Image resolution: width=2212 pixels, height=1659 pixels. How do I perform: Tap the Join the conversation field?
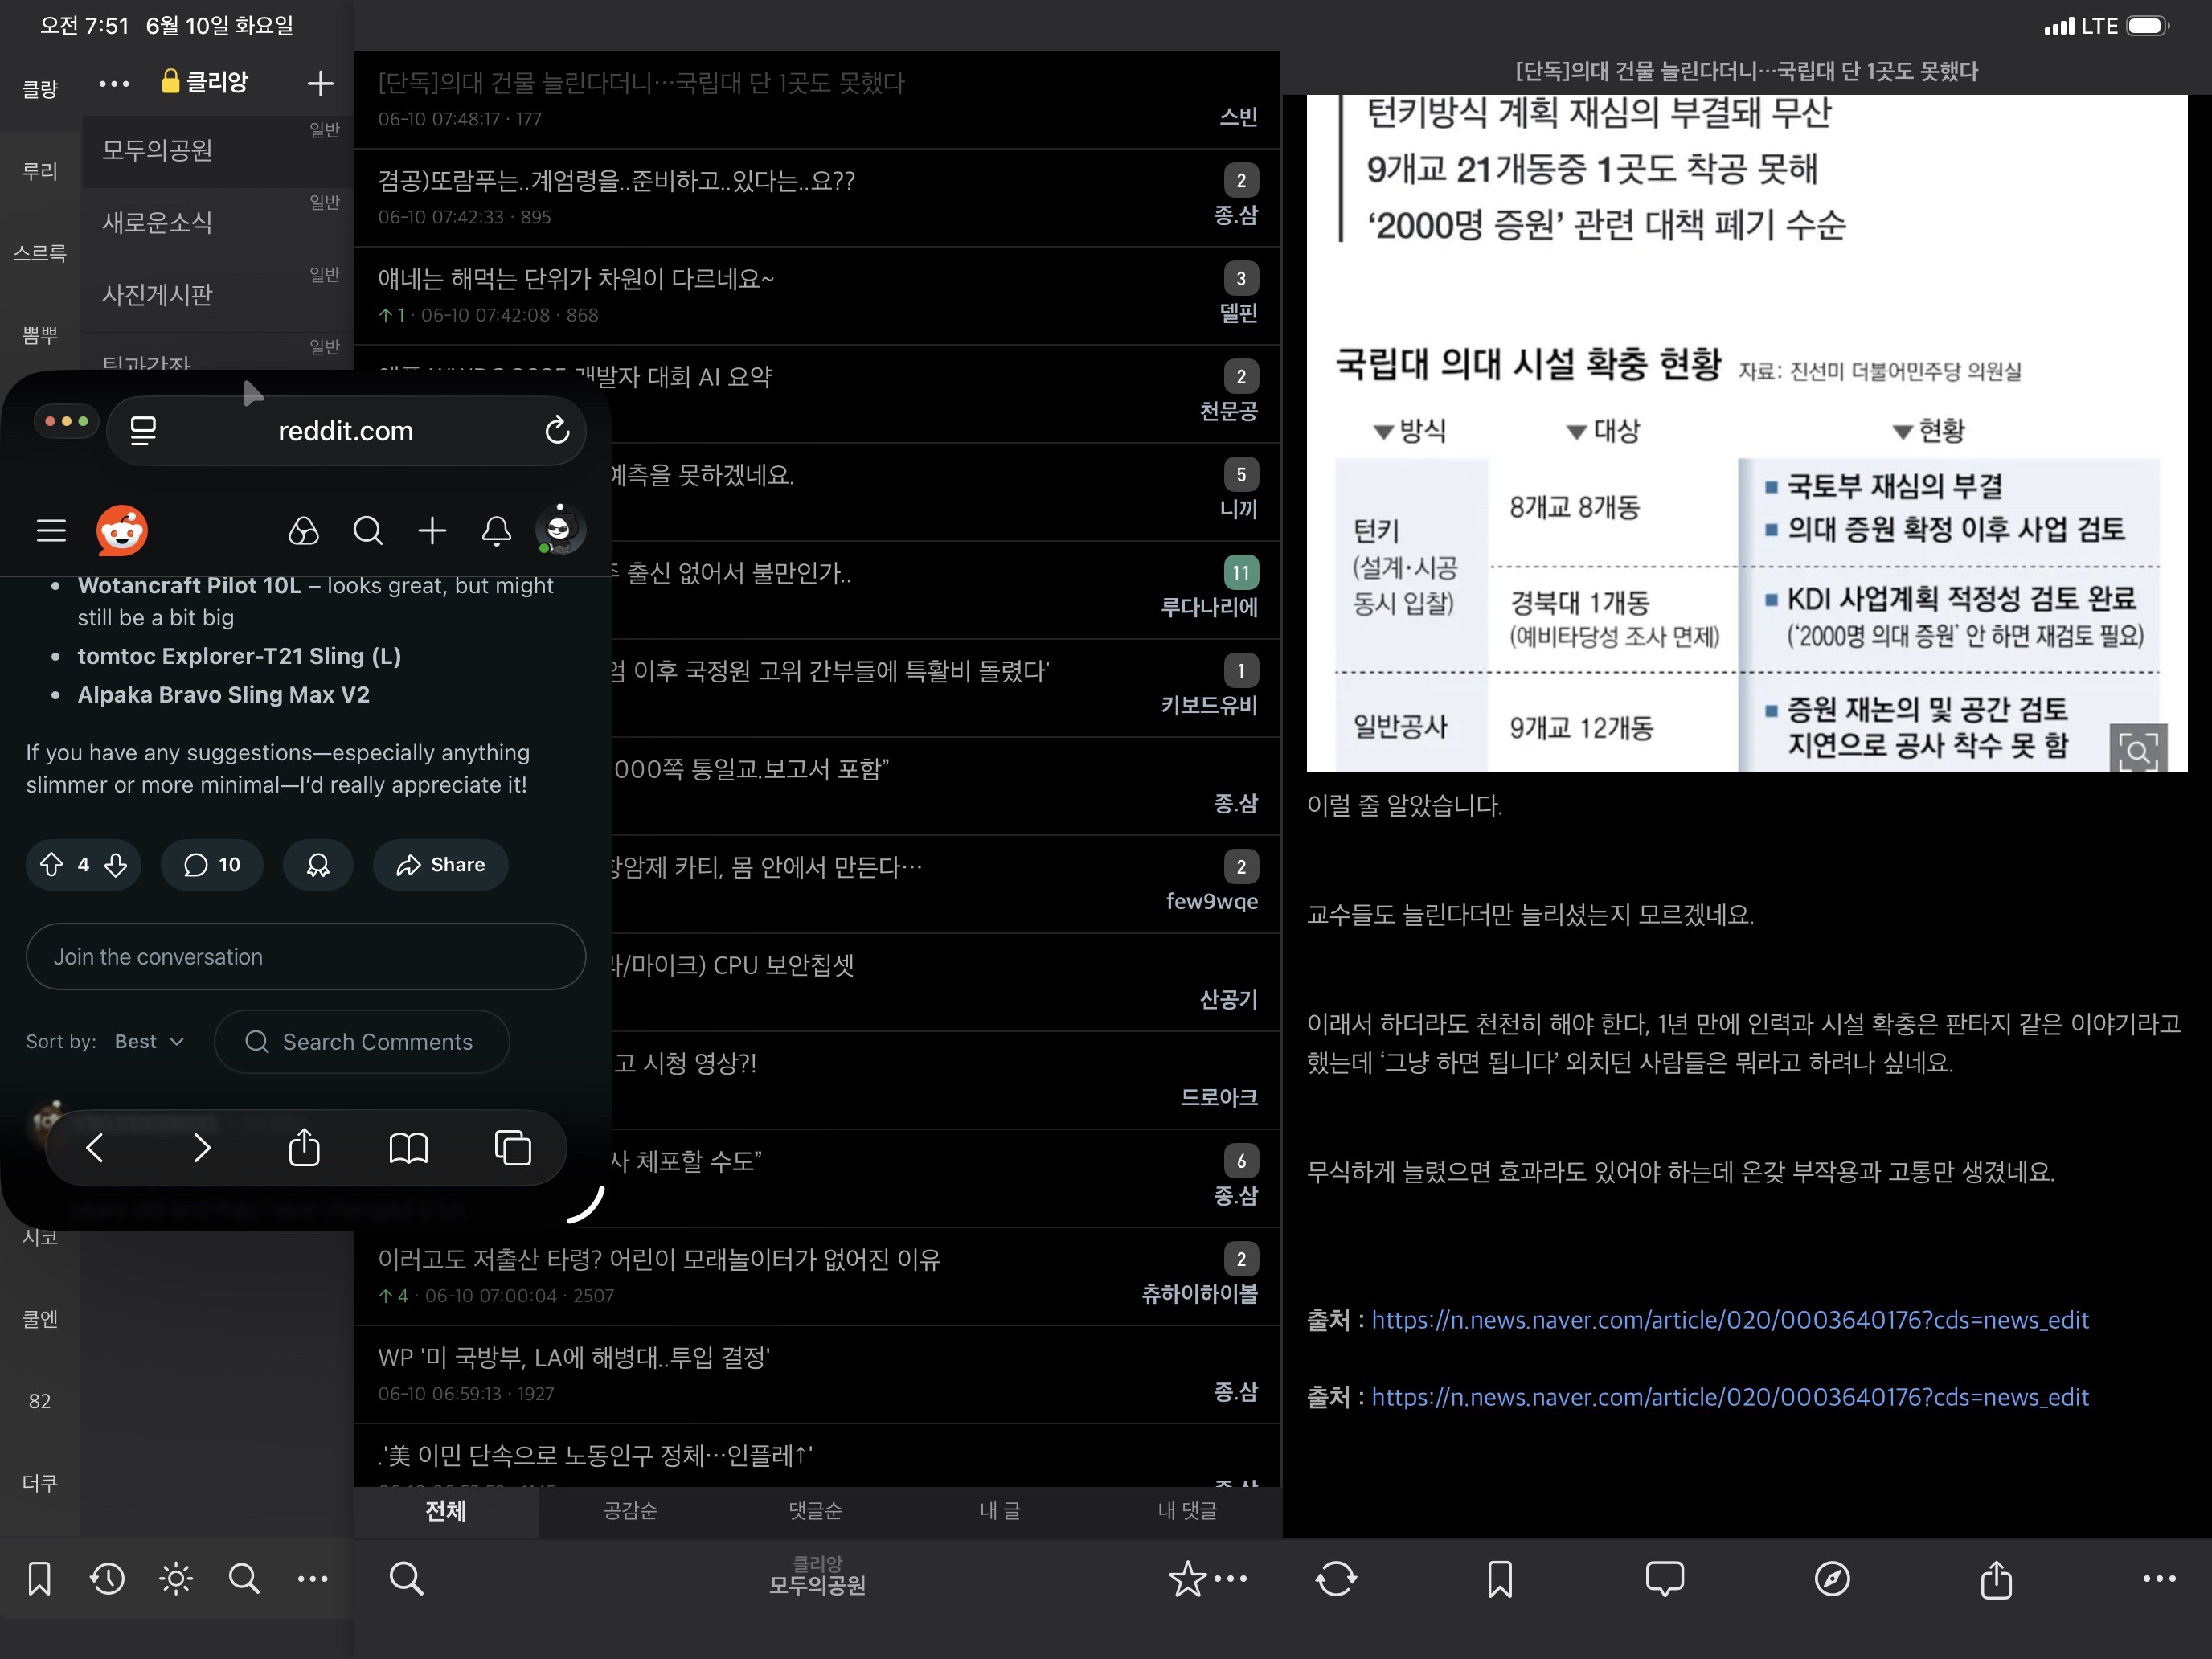[305, 957]
